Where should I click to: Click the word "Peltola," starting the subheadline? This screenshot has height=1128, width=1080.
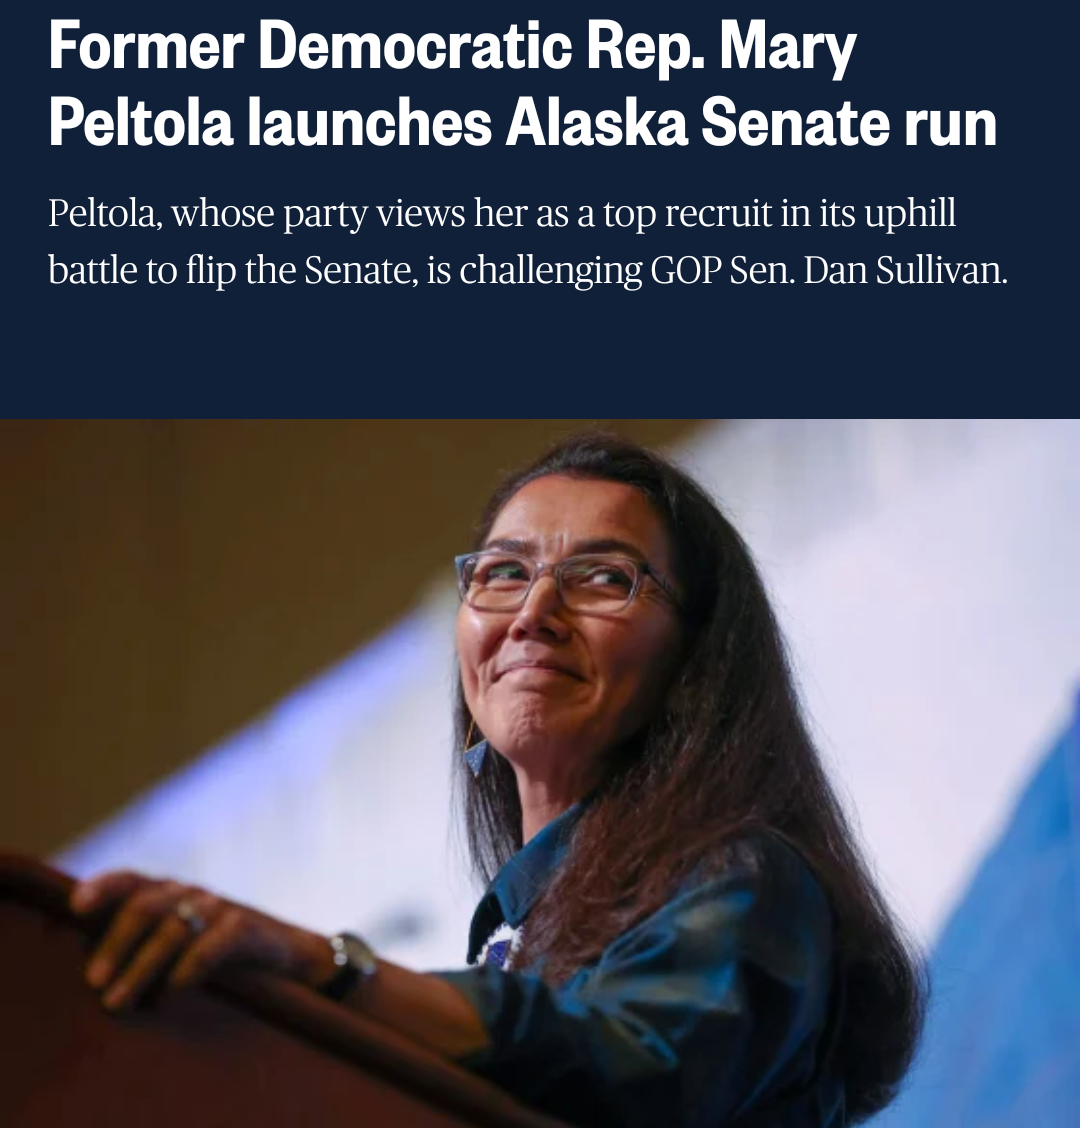(104, 214)
